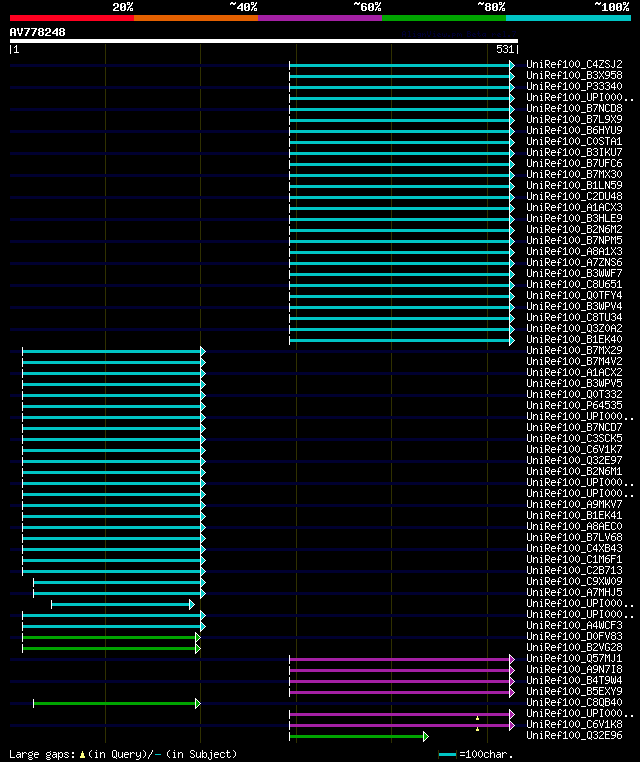Click the cyan alignment bar for UniRef100_B7LV68
This screenshot has width=640, height=762.
click(112, 538)
